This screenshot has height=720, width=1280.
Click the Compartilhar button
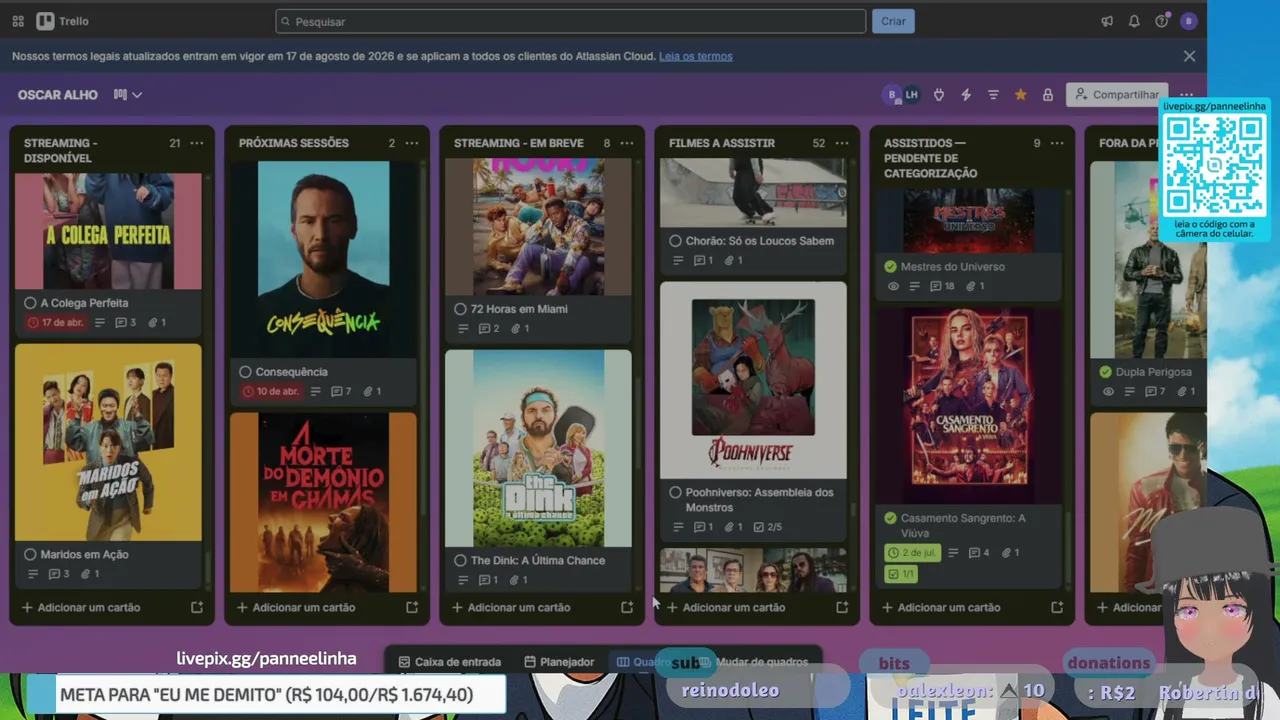pos(1117,95)
